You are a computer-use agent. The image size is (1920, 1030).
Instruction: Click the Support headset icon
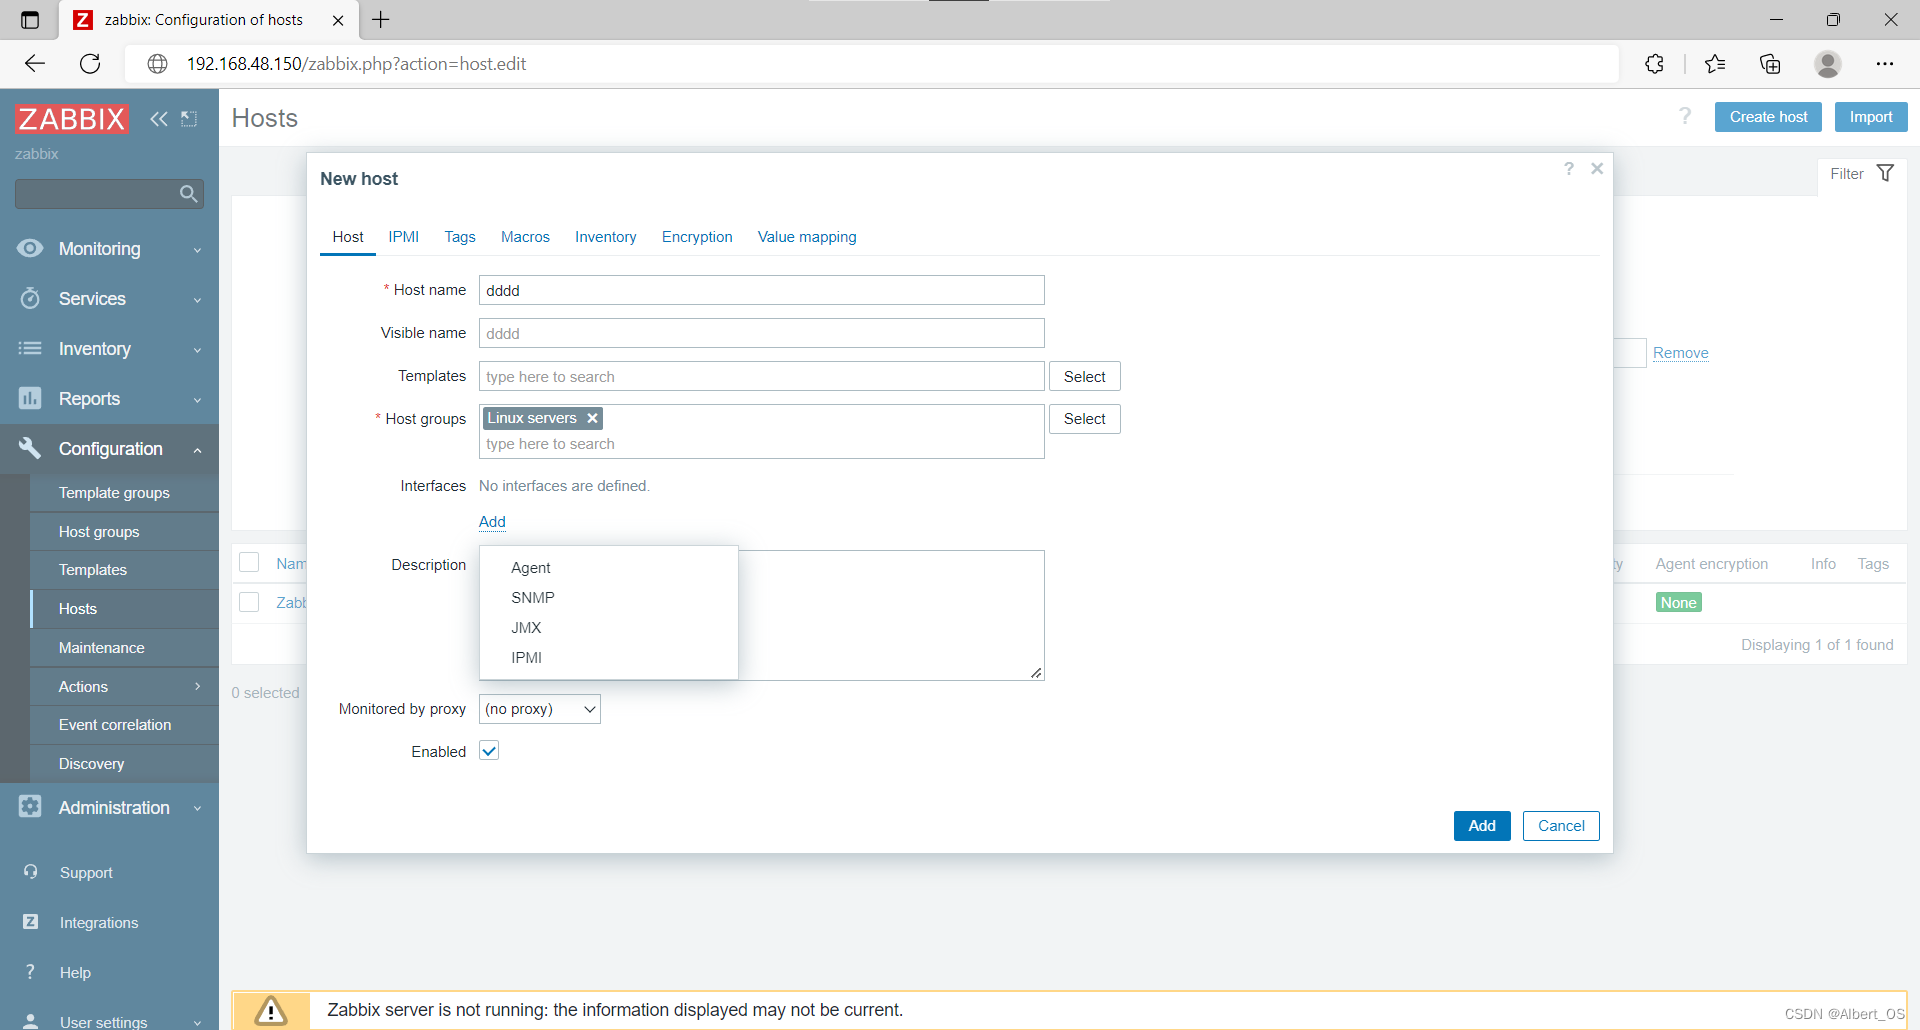click(31, 872)
